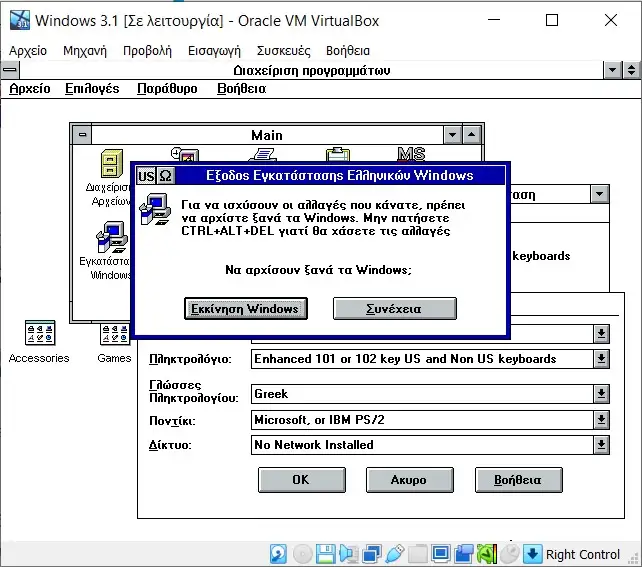Screen dimensions: 642x567
Task: Open Program Manager's Παράθυρο menu
Action: (167, 88)
